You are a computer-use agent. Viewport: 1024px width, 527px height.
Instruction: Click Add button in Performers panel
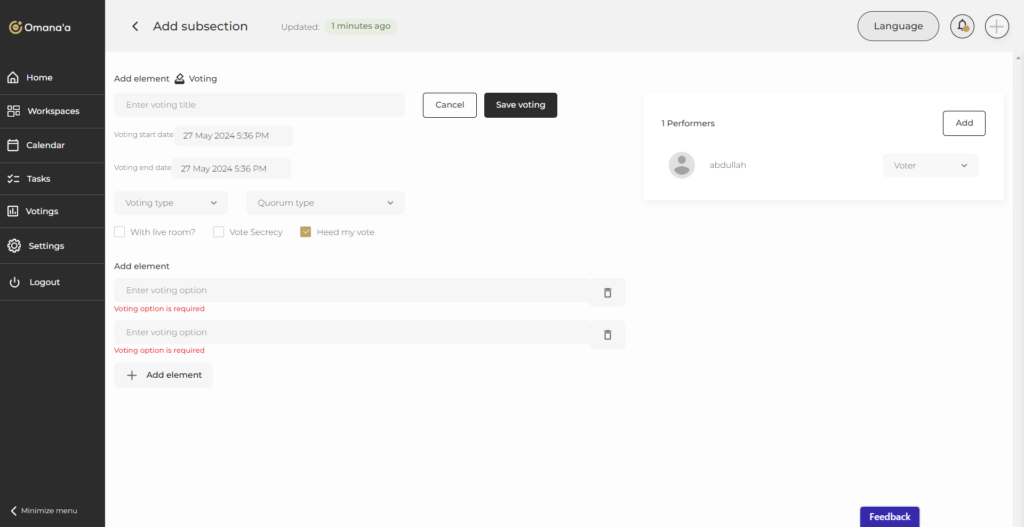963,123
